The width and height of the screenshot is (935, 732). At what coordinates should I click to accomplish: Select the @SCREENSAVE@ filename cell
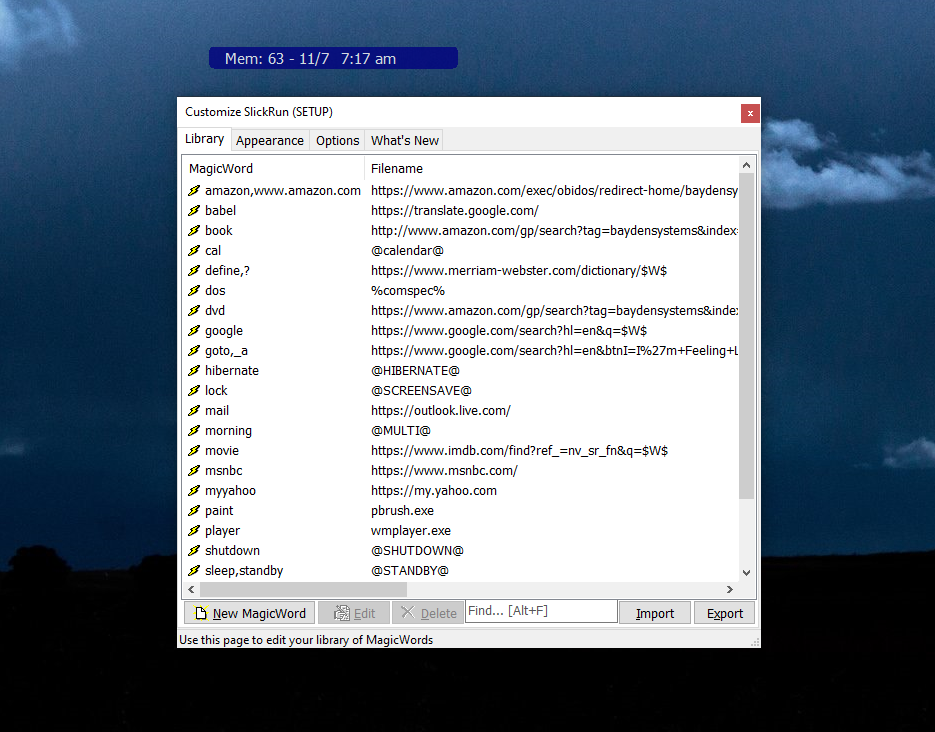tap(421, 390)
